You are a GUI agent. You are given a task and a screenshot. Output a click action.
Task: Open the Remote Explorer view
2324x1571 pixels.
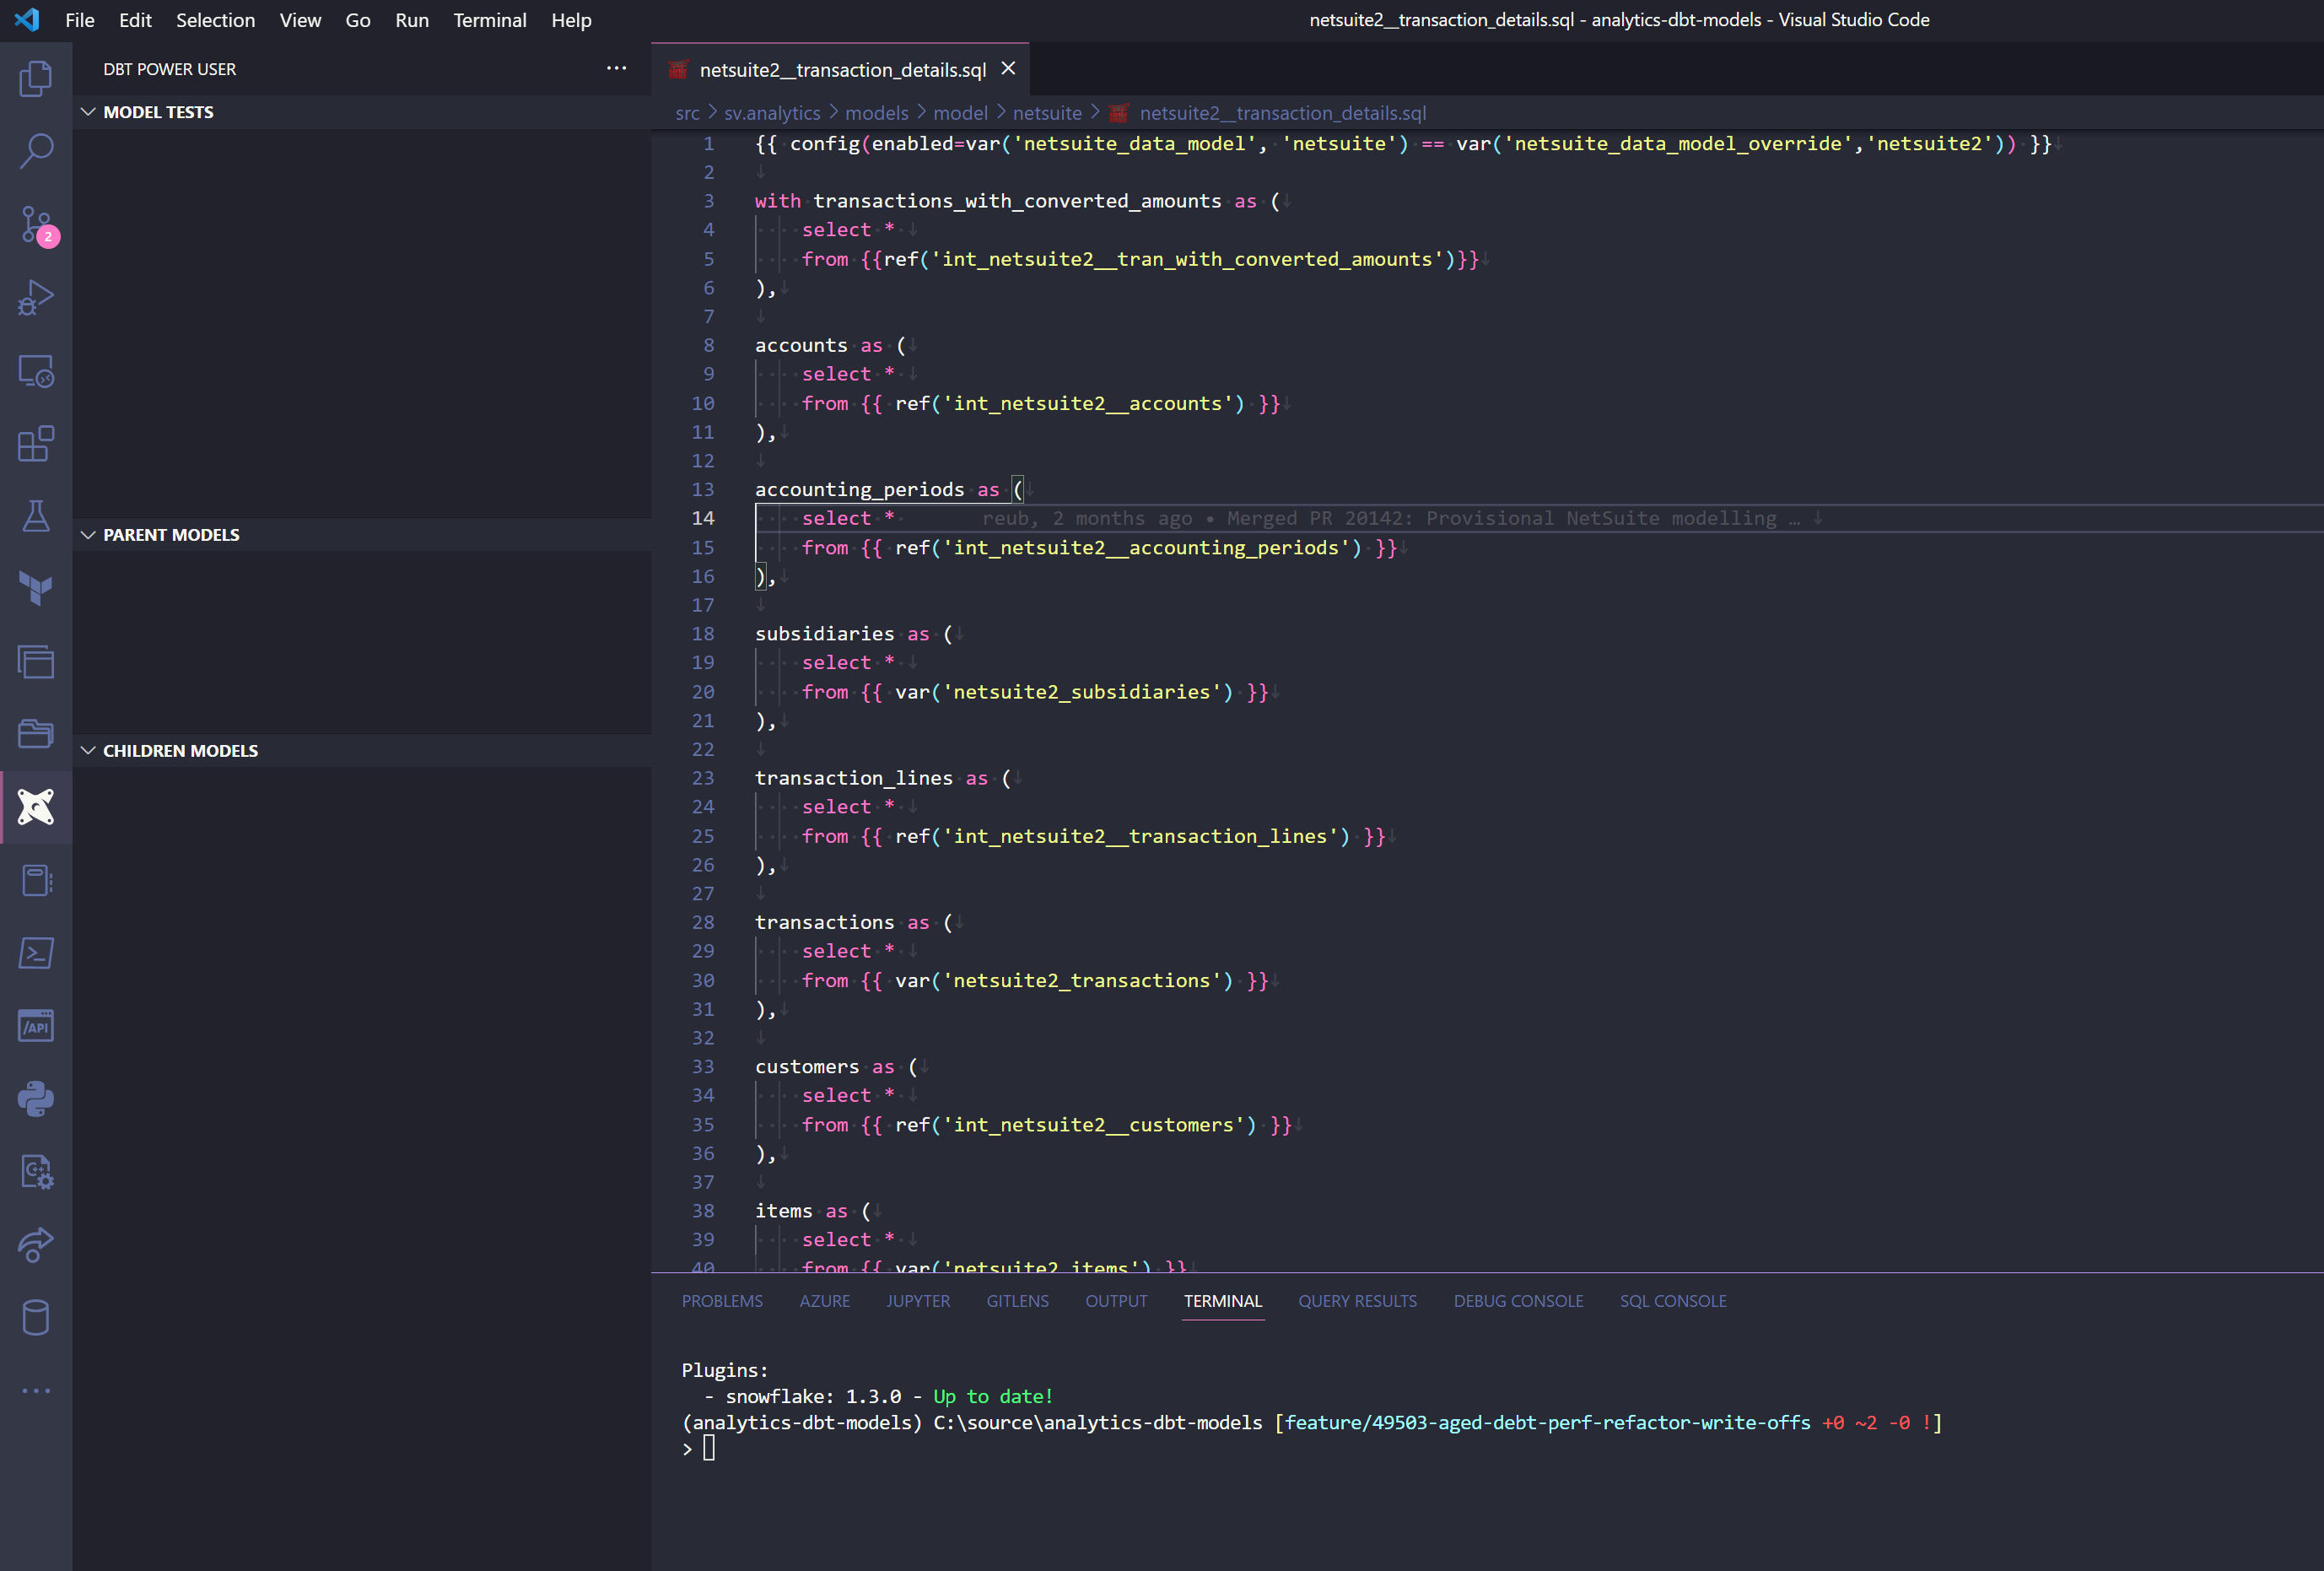point(36,371)
